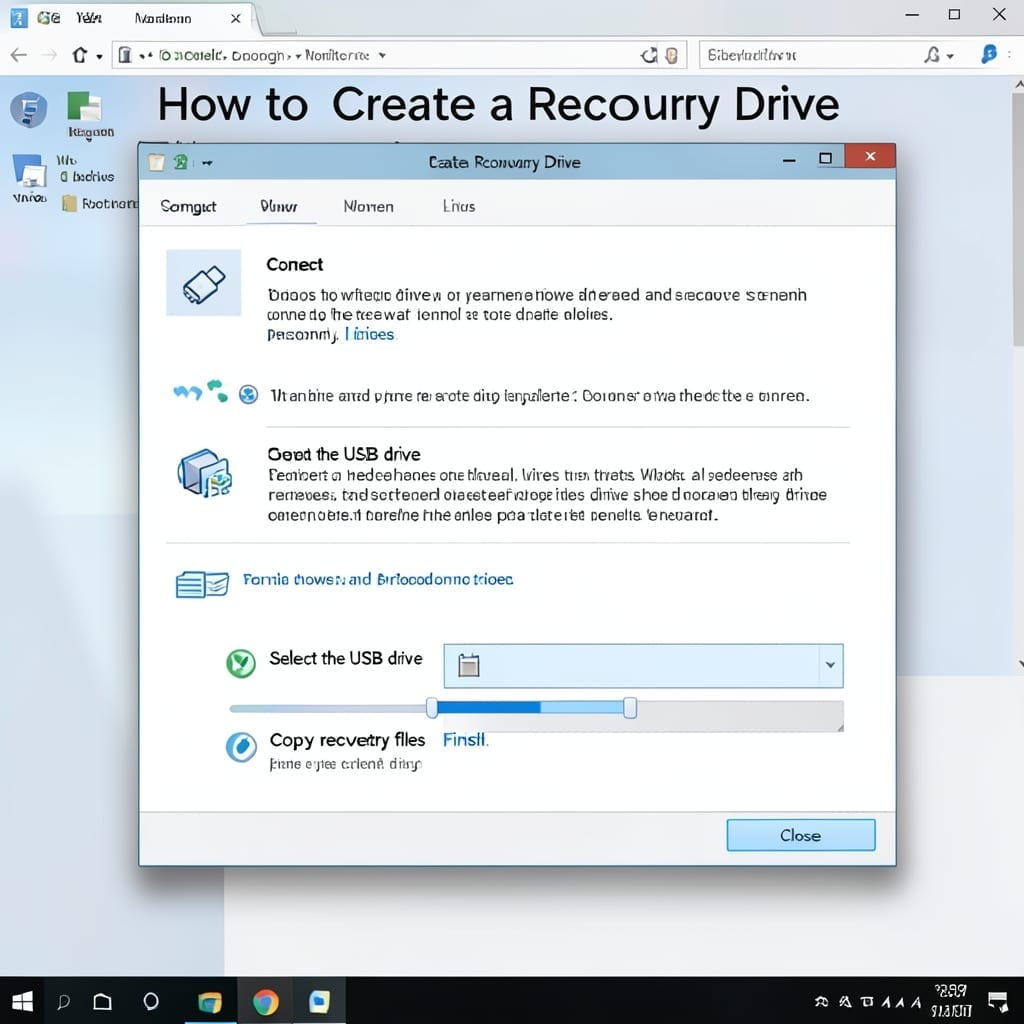Click the browser forward arrow
1024x1024 pixels.
[x=49, y=55]
